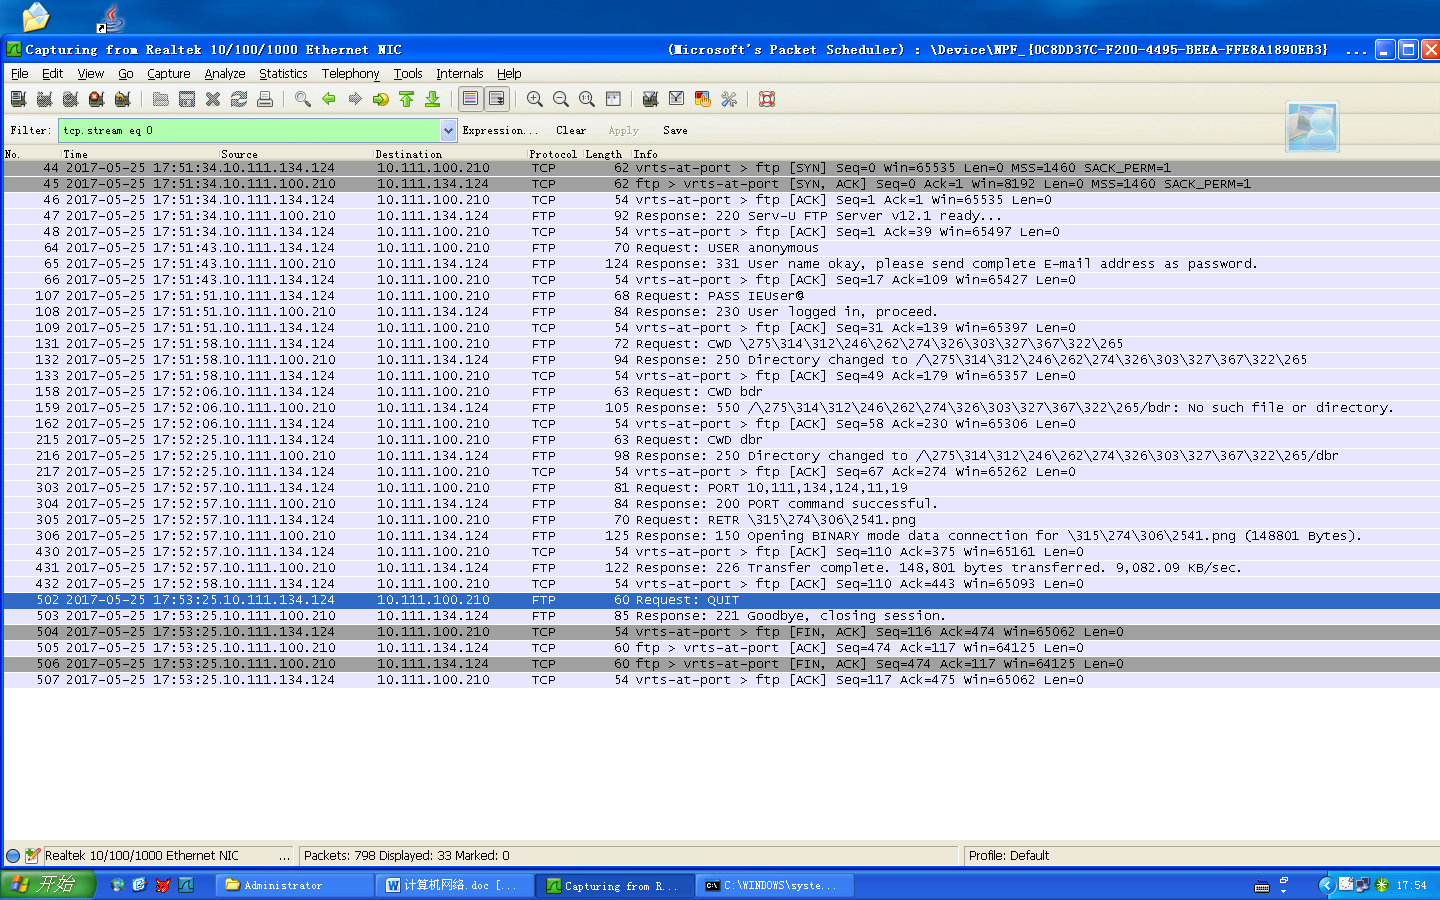Open the Capture menu
1440x900 pixels.
[x=168, y=74]
